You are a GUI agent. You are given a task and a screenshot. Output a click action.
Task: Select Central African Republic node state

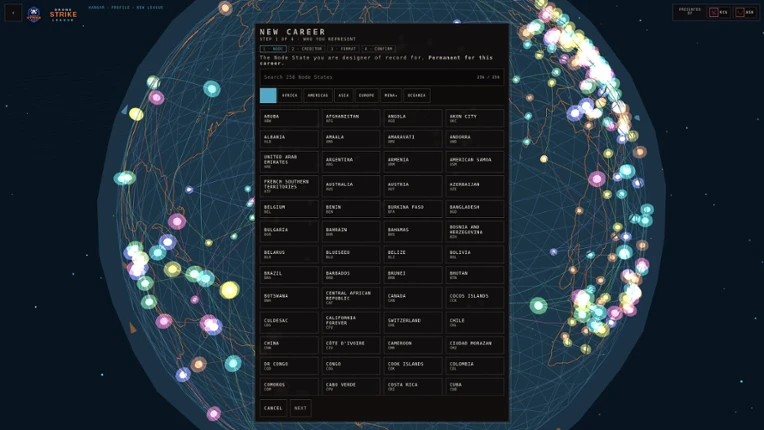pos(351,298)
